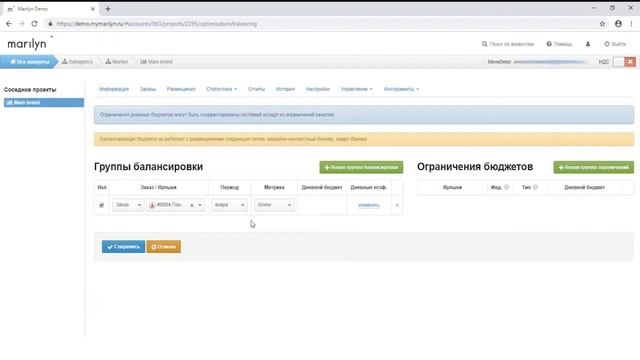Open the Chrome three-dot menu
Viewport: 640px width, 360px height.
[x=631, y=24]
